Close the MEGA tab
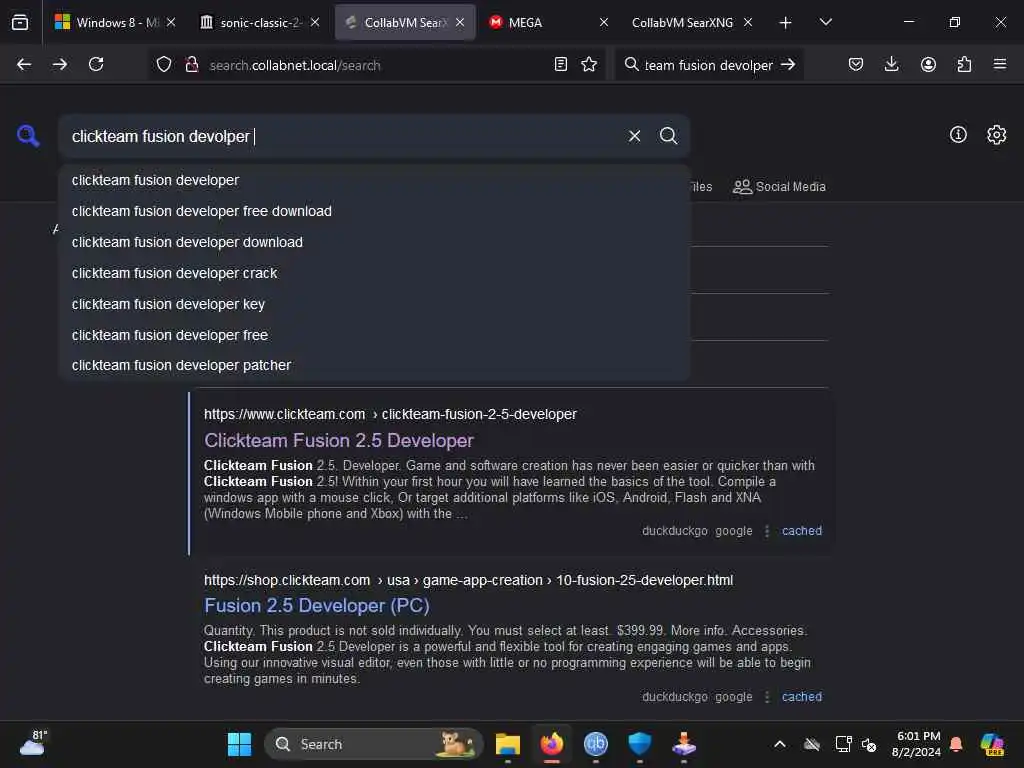This screenshot has height=768, width=1024. 603,22
